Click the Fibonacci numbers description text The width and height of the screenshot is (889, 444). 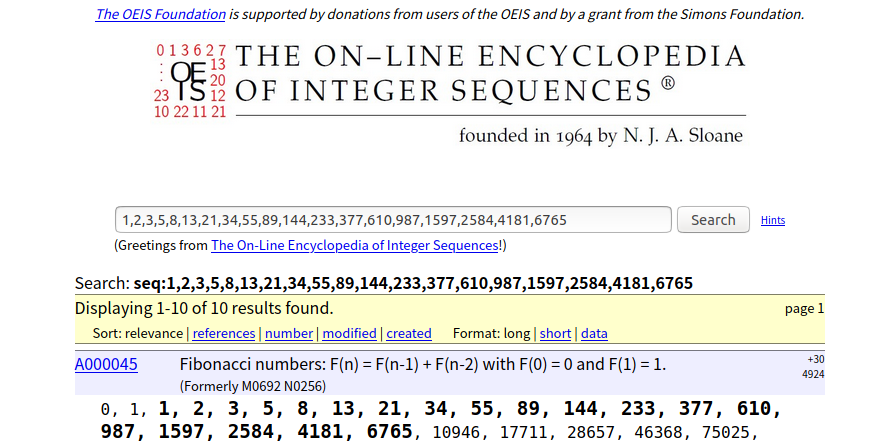point(423,364)
